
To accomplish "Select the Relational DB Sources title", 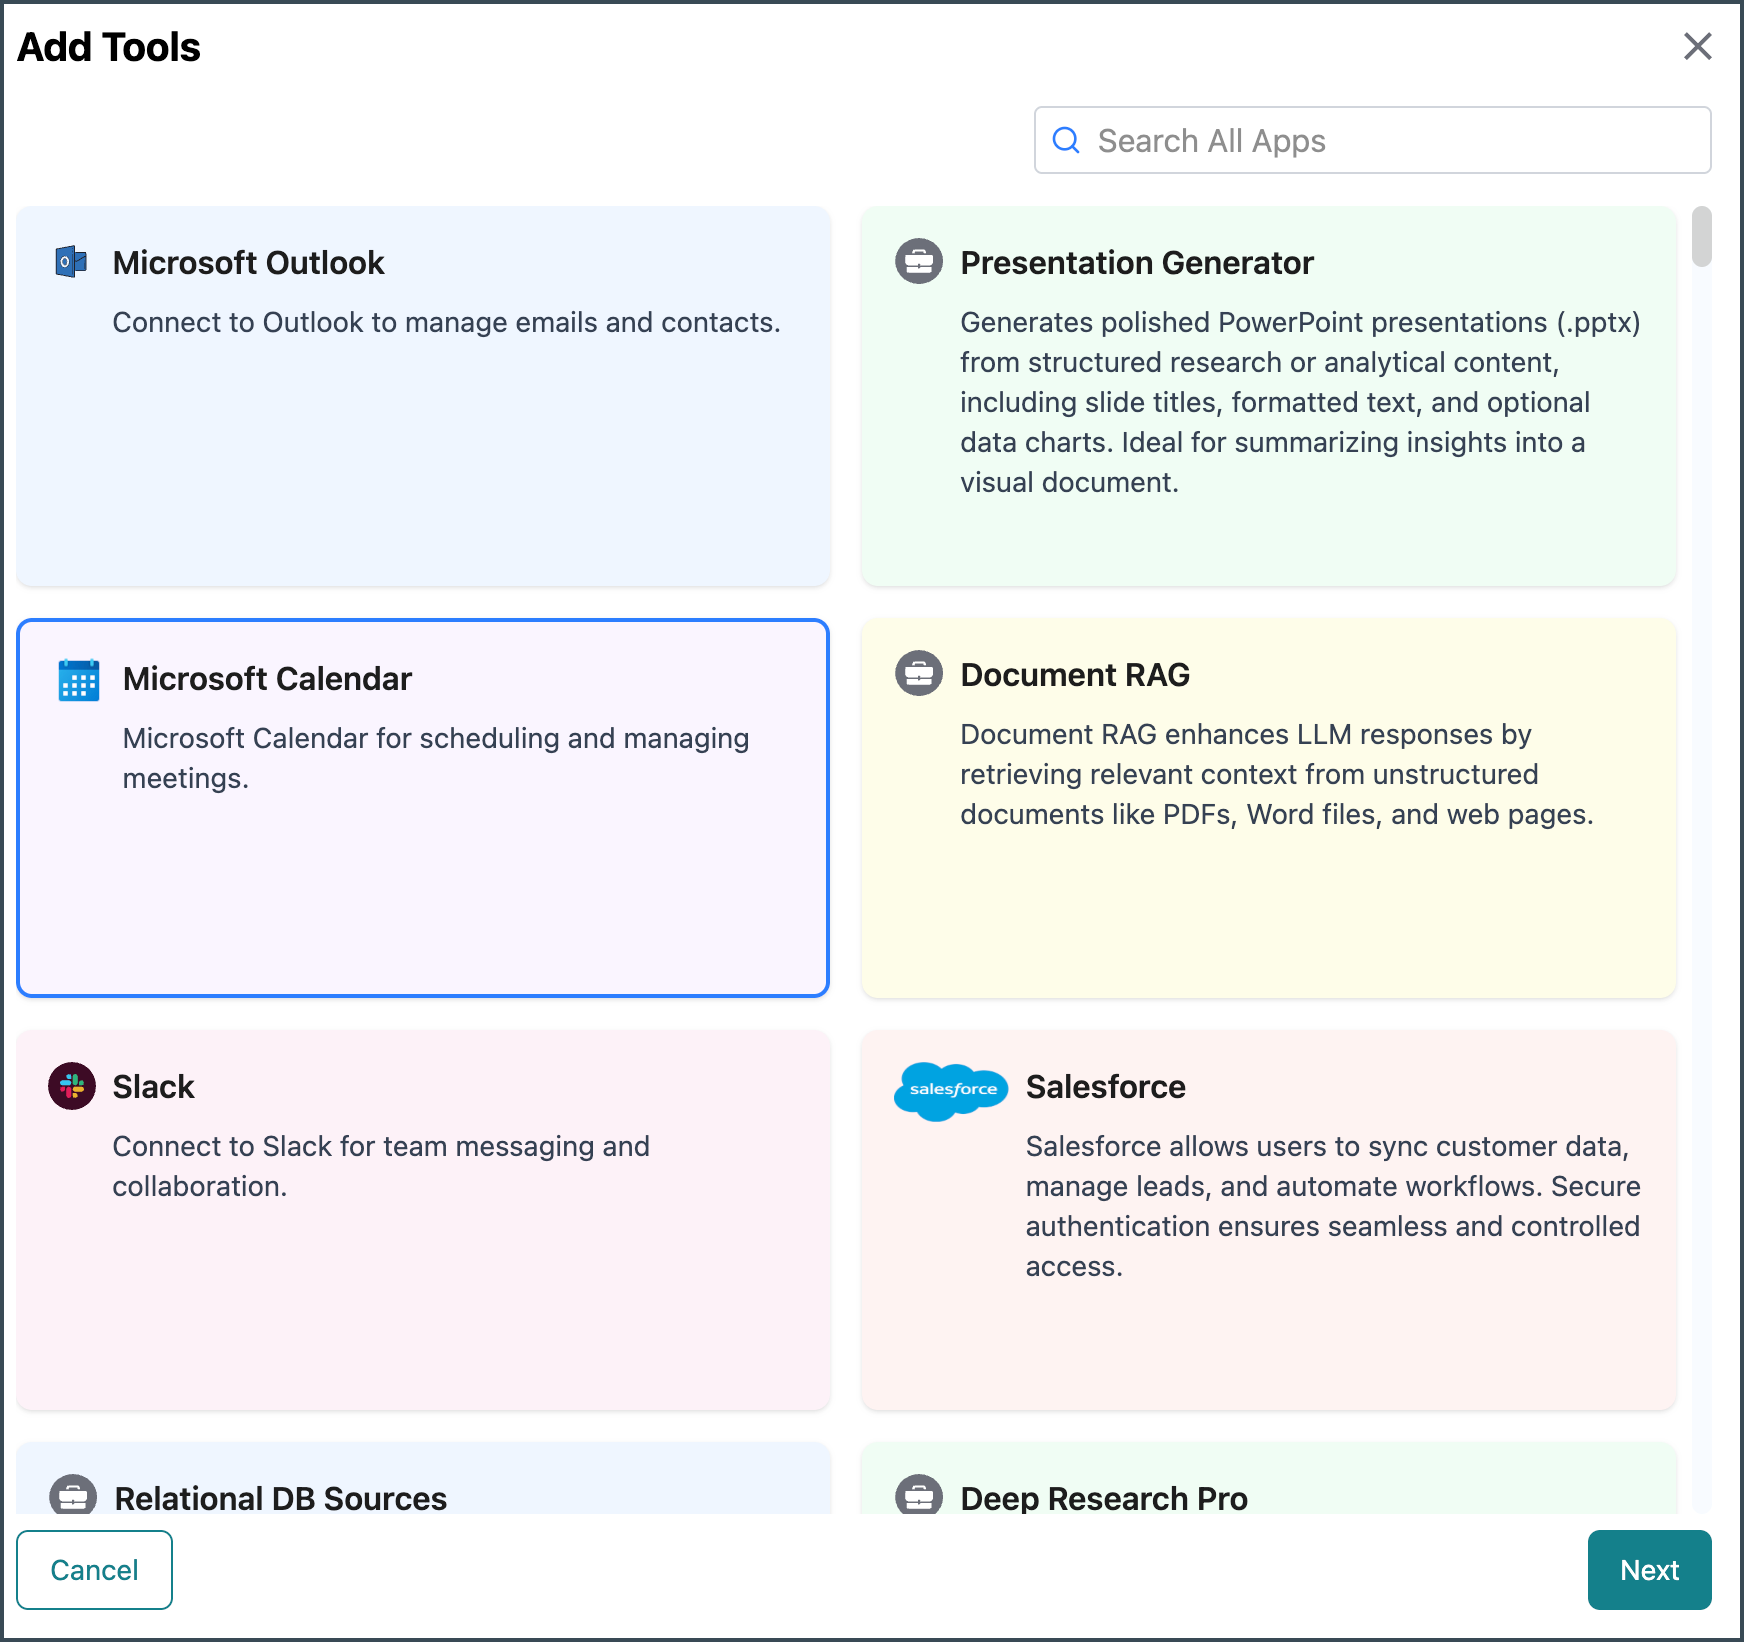I will coord(281,1498).
